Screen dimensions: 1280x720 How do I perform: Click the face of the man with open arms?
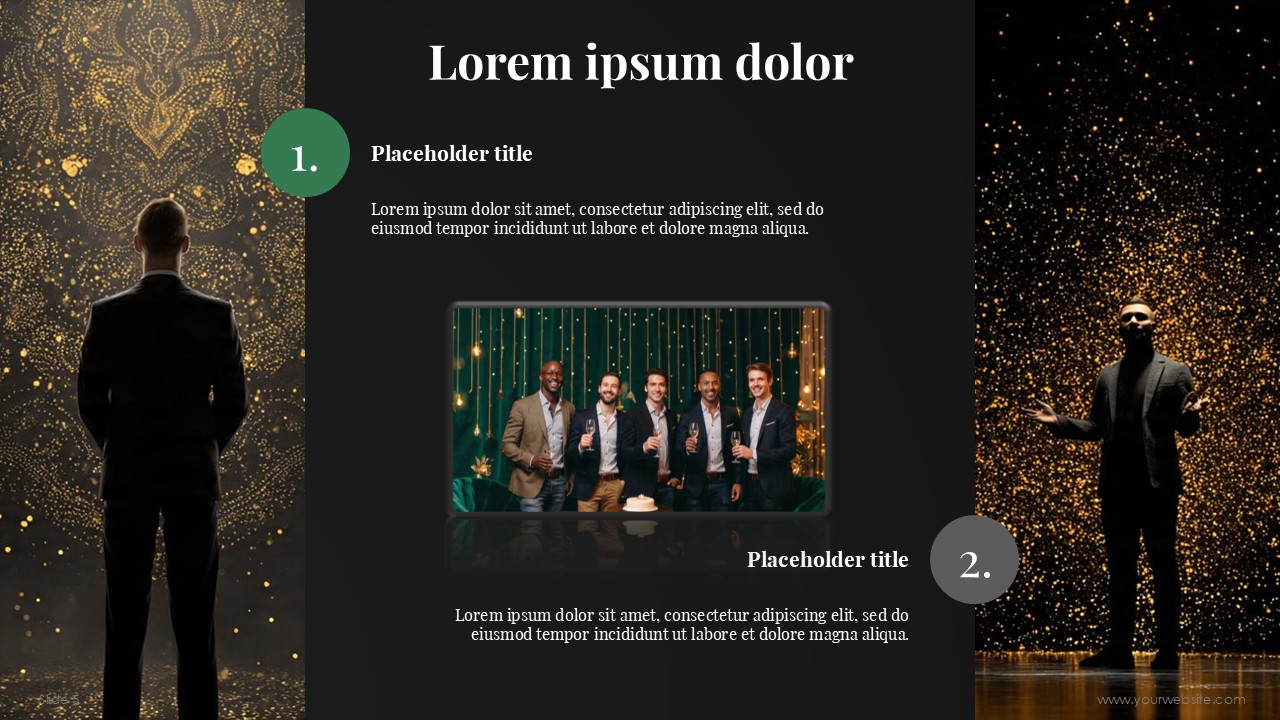tap(1135, 324)
